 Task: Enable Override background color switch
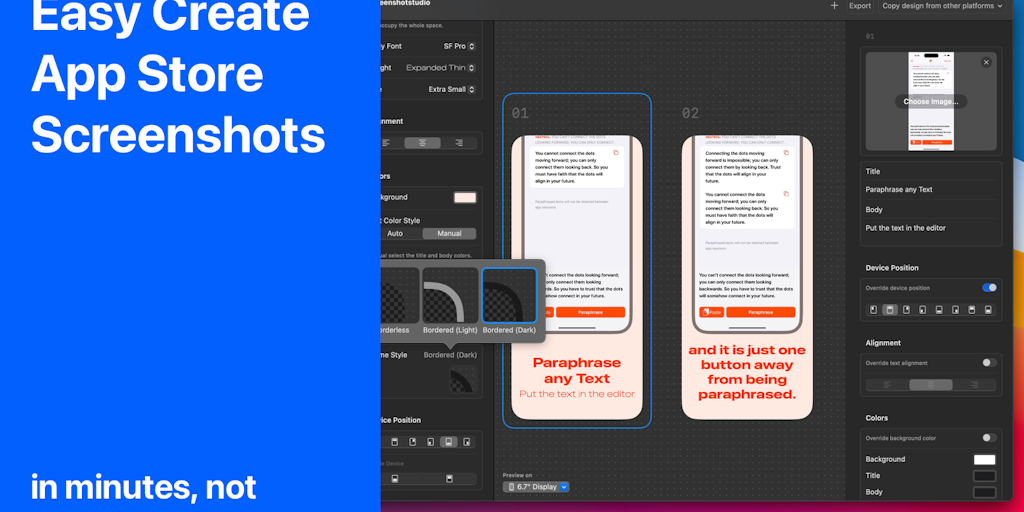989,438
